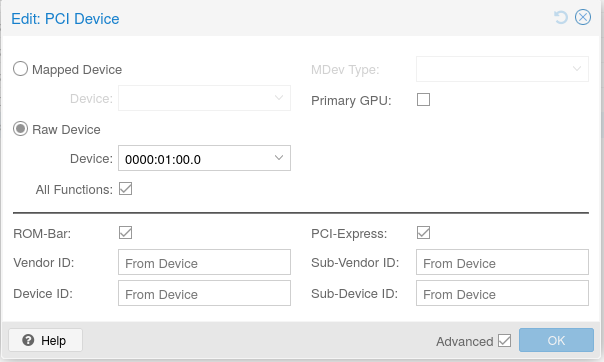Select the Raw Device radio button

point(20,129)
